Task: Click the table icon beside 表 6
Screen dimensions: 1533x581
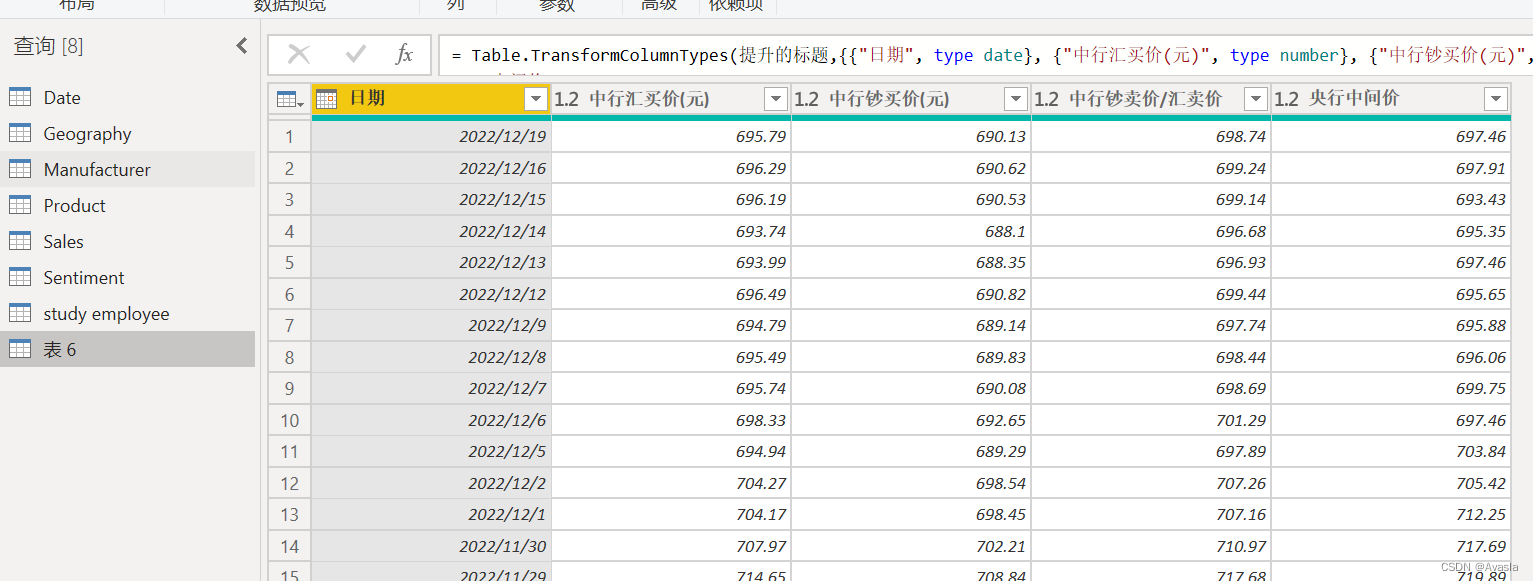Action: 20,349
